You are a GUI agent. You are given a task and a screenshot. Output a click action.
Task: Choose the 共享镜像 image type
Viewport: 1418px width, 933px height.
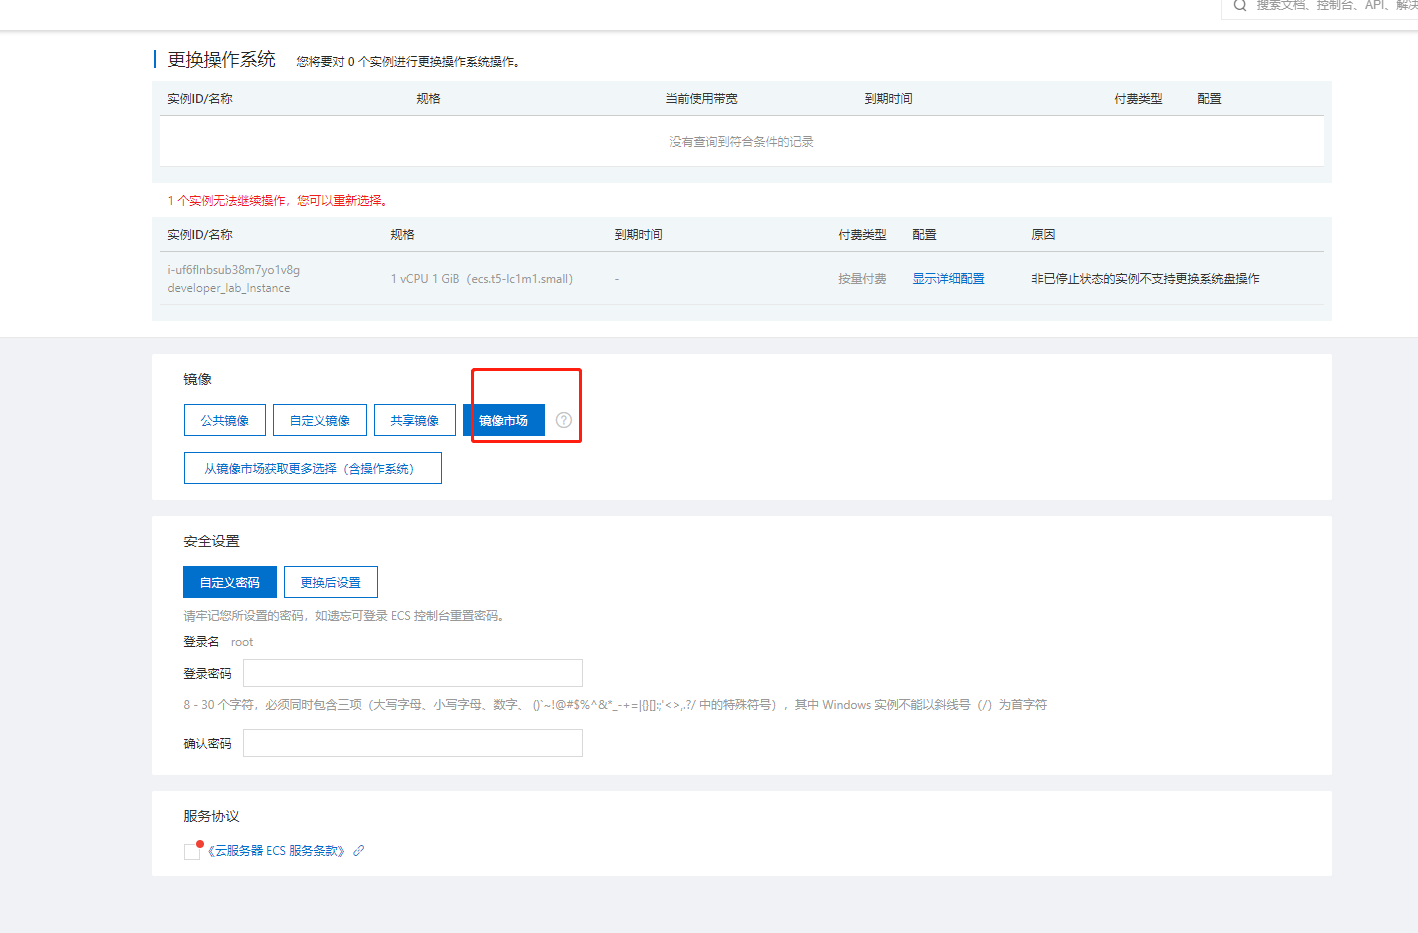click(x=415, y=420)
